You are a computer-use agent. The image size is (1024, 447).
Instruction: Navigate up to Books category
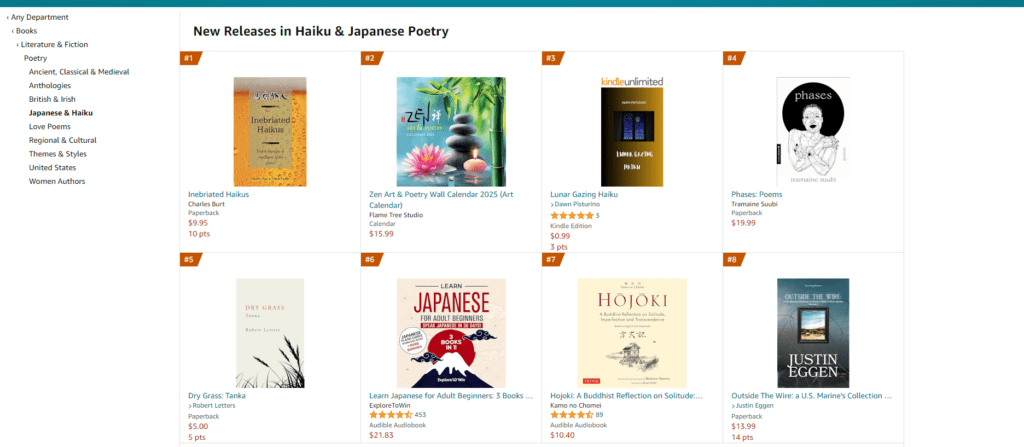(x=26, y=31)
